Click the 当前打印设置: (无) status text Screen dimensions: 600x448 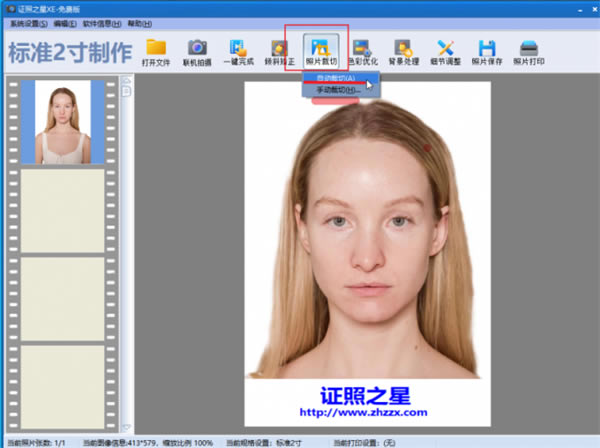click(x=364, y=443)
